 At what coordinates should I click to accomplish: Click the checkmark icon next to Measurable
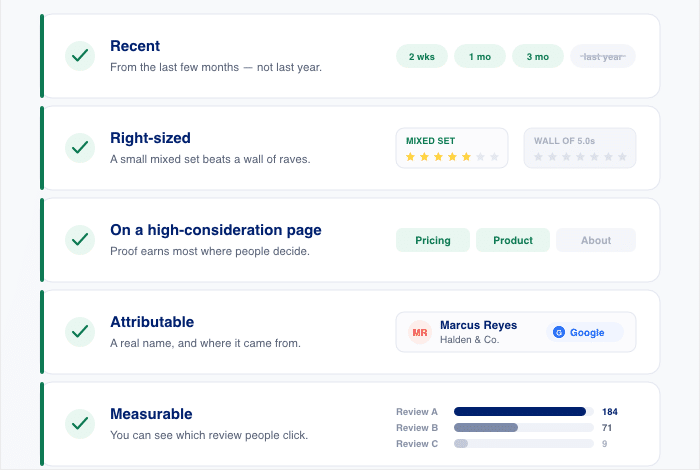80,424
